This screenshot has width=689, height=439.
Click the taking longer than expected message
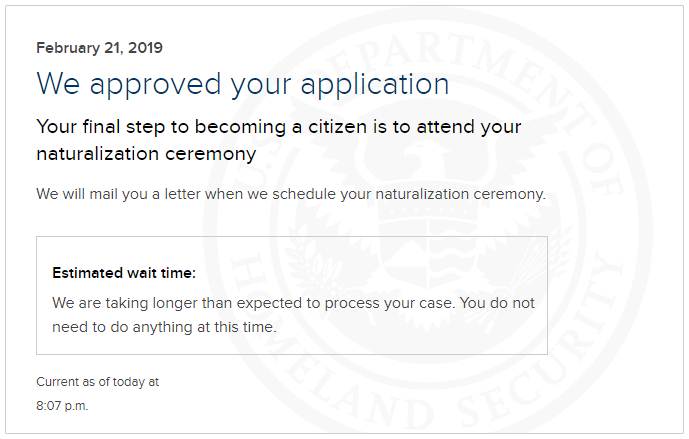[x=293, y=303]
